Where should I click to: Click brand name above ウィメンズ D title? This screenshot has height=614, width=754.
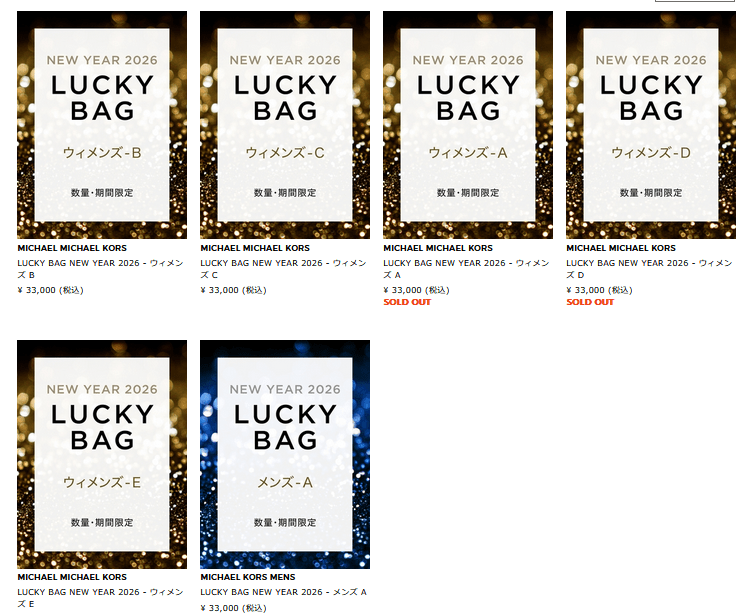click(x=621, y=248)
